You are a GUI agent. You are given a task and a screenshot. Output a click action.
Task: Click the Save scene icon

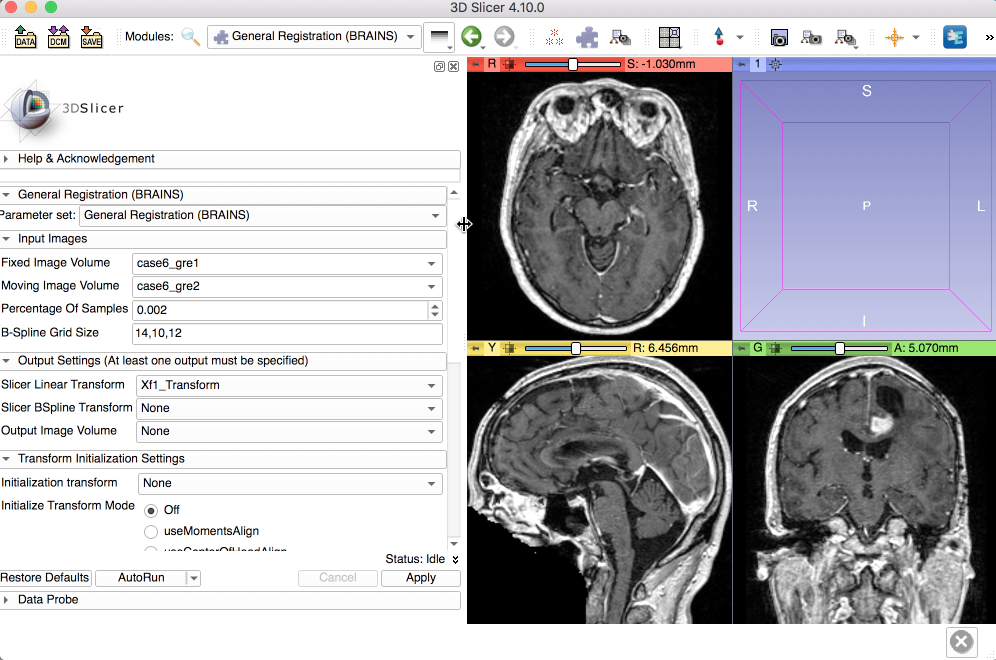coord(91,38)
